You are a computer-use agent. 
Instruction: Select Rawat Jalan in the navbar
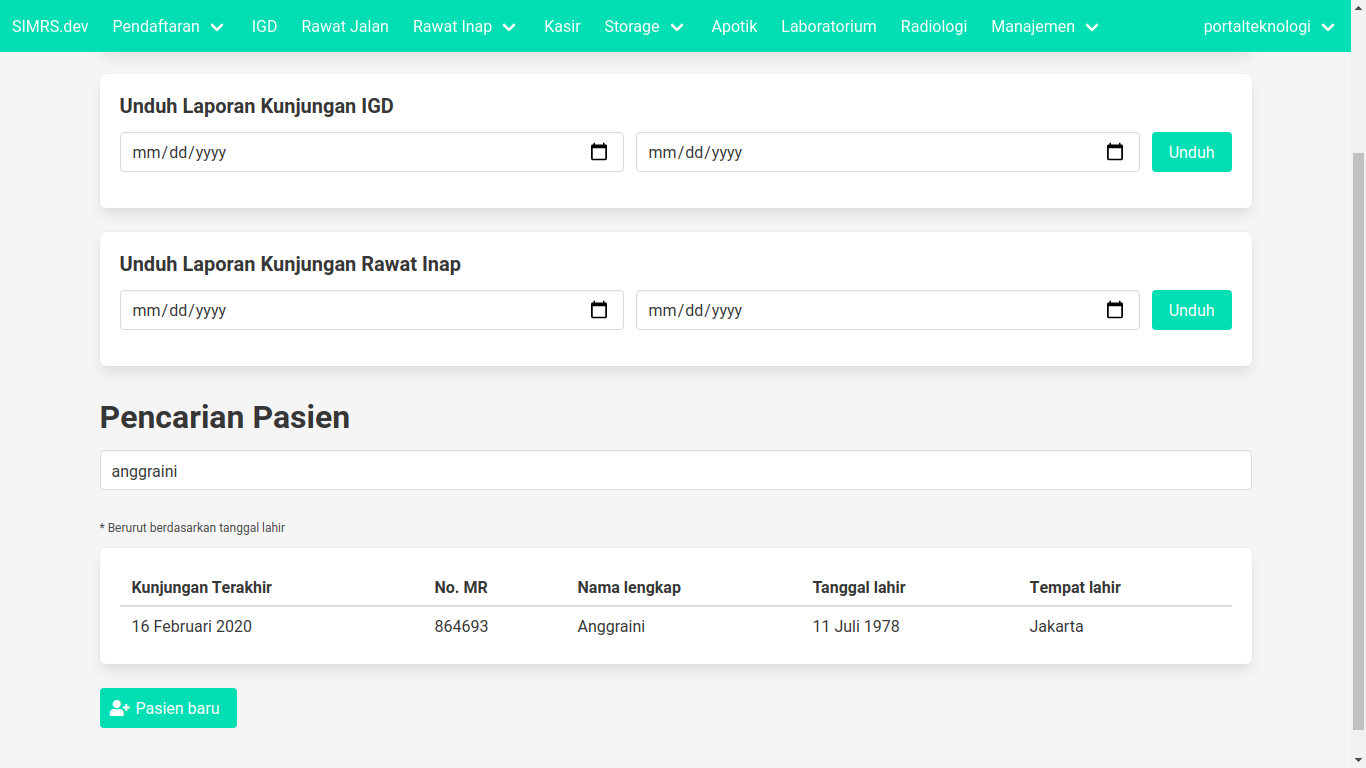click(x=344, y=27)
